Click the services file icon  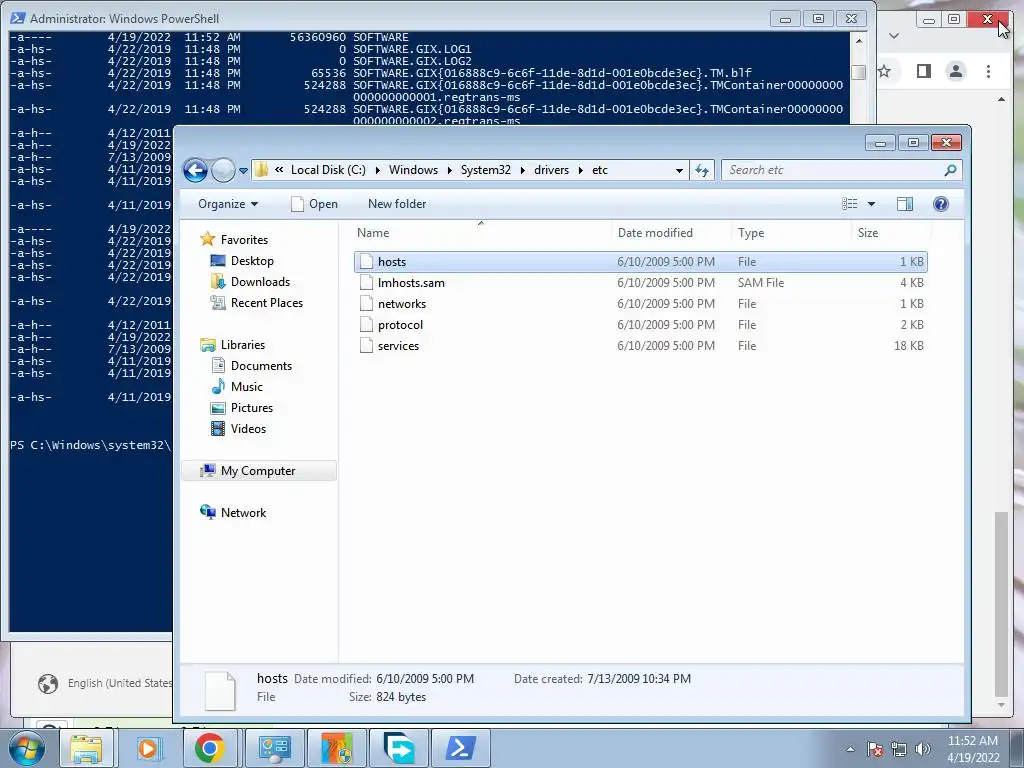pos(366,345)
